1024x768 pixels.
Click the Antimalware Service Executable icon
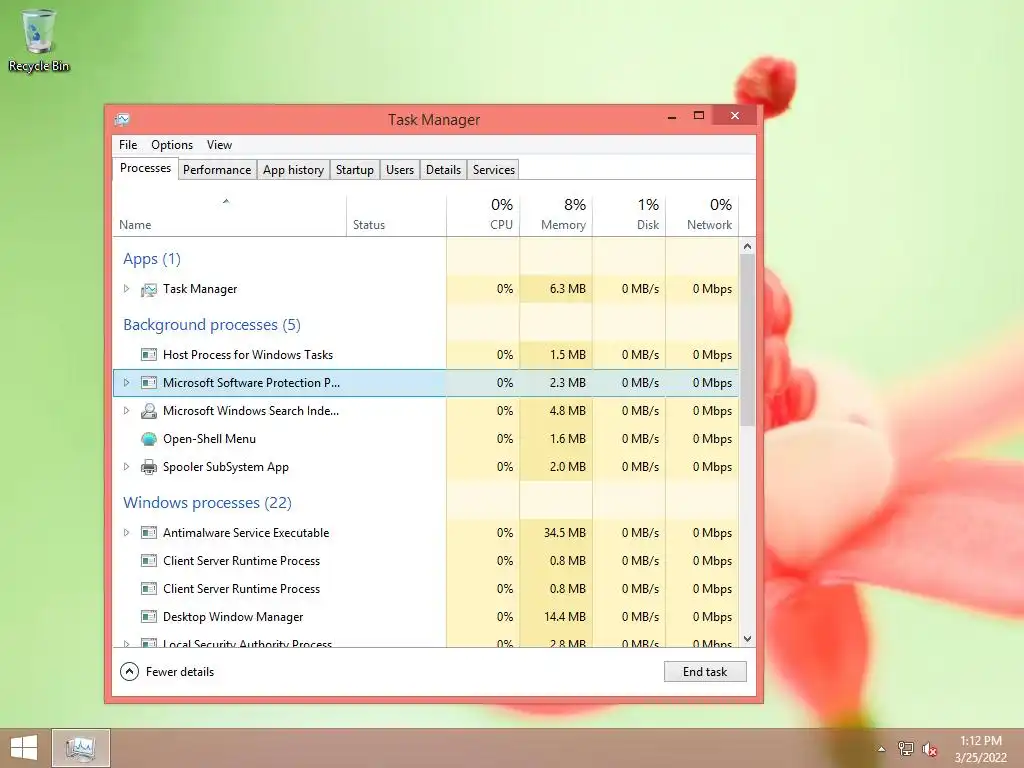149,533
